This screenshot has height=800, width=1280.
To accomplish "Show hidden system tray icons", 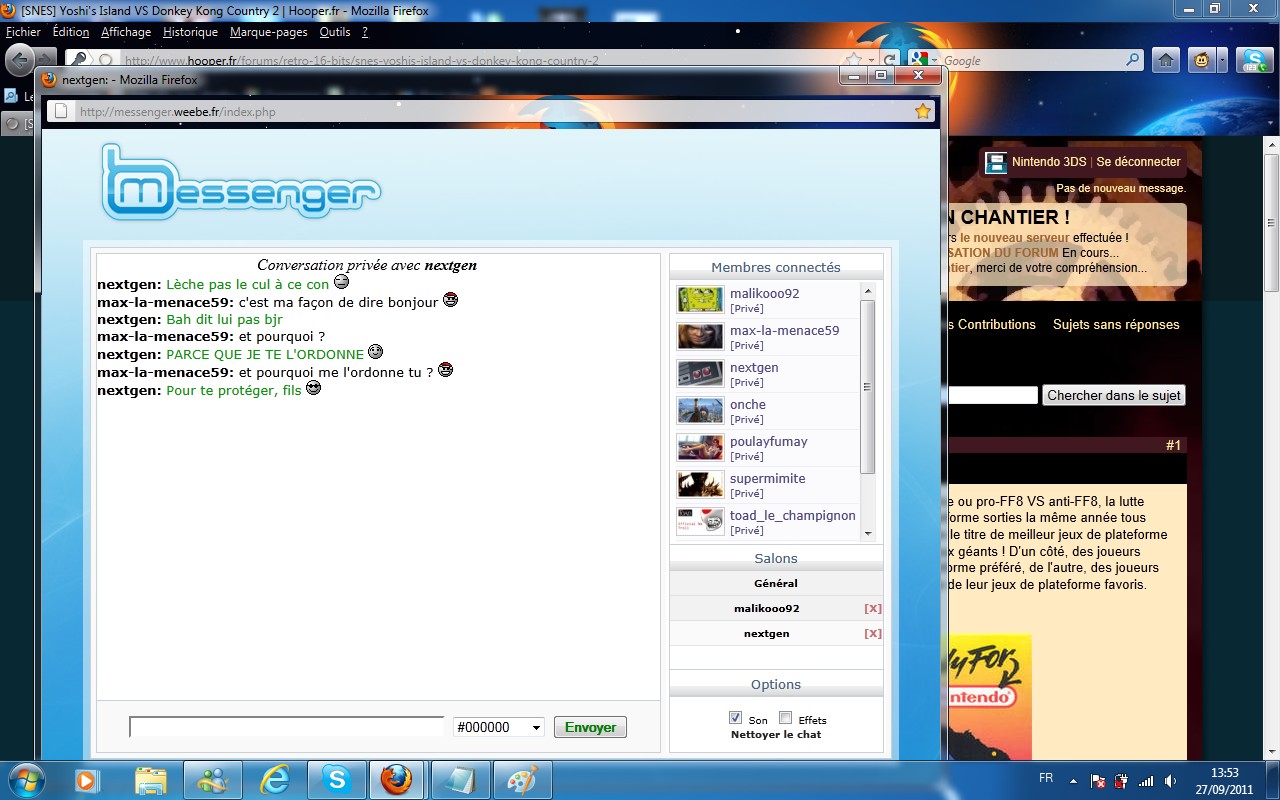I will coord(1073,780).
